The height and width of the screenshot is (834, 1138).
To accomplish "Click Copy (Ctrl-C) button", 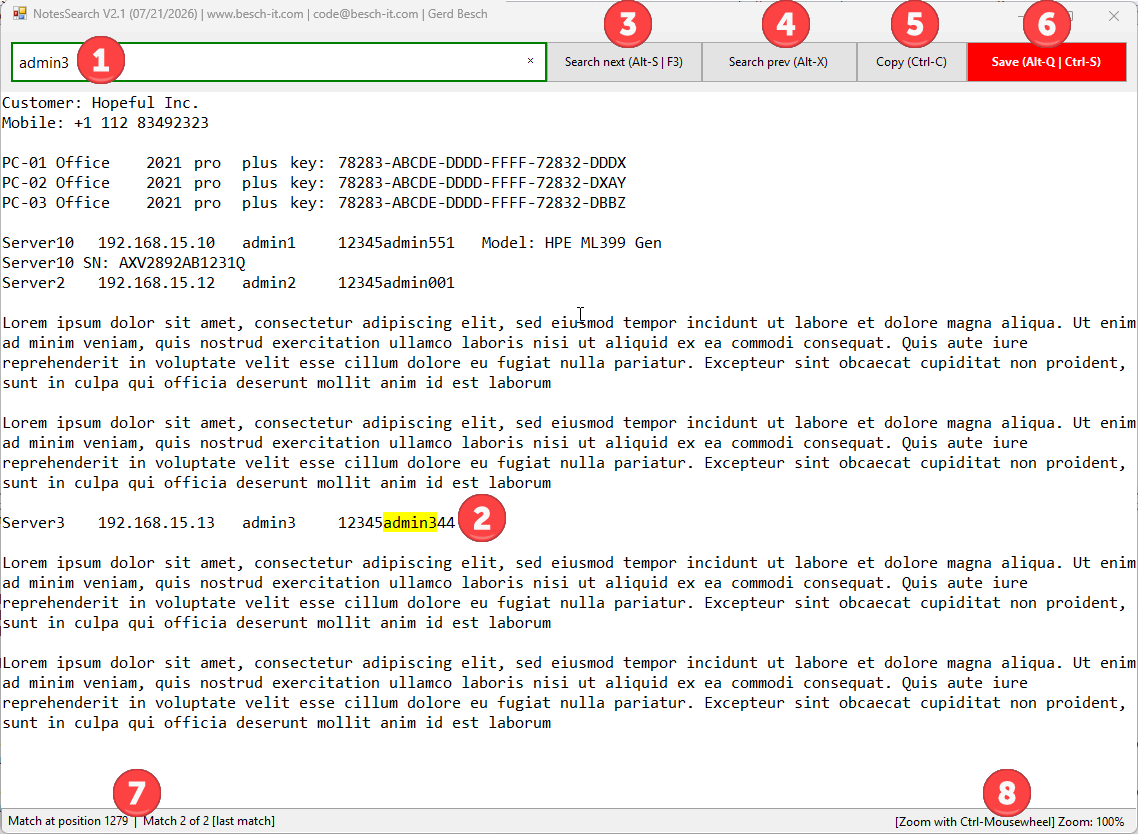I will click(x=912, y=62).
